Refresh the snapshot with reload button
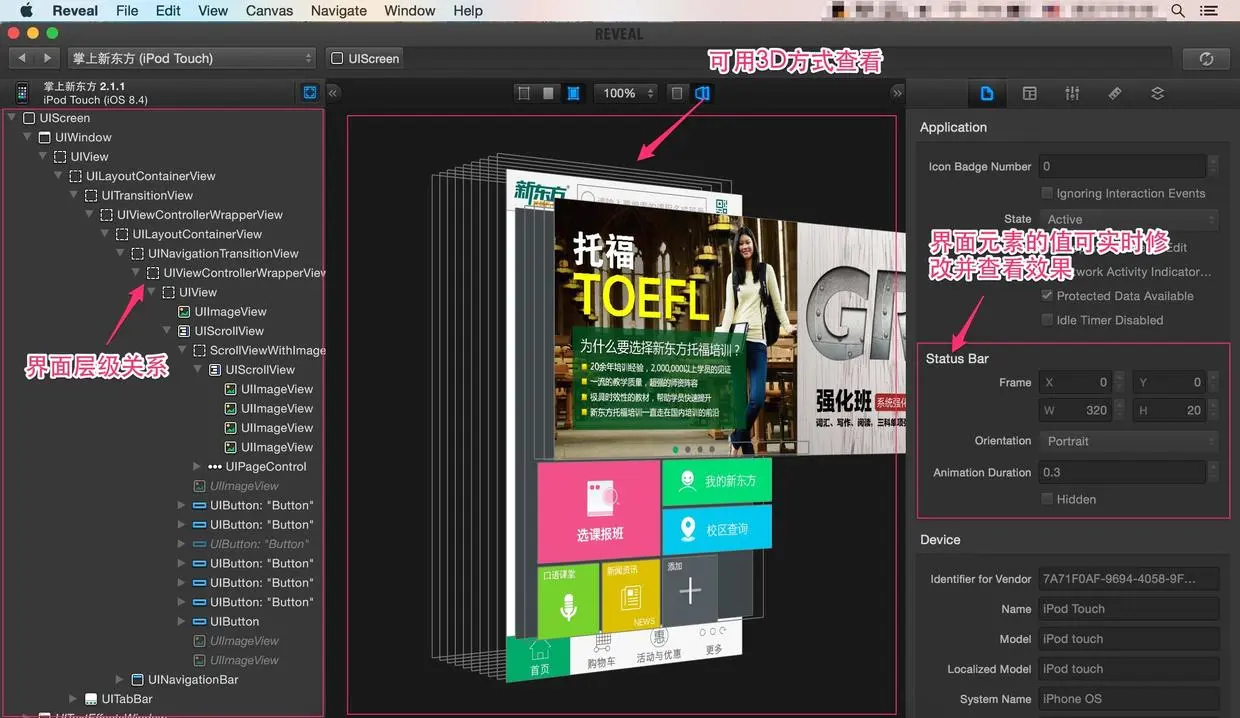Image resolution: width=1240 pixels, height=718 pixels. click(x=1206, y=59)
